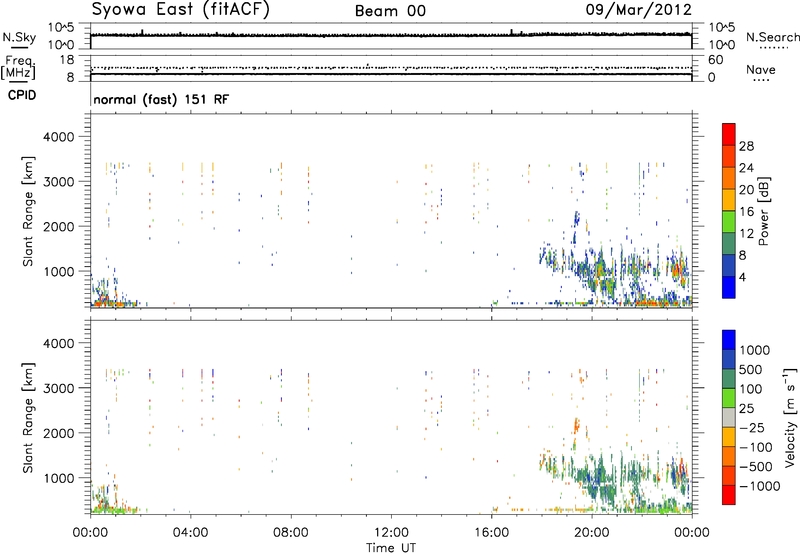Click 'Slant Range [km]' label of power panel
The height and width of the screenshot is (554, 800).
[28, 211]
